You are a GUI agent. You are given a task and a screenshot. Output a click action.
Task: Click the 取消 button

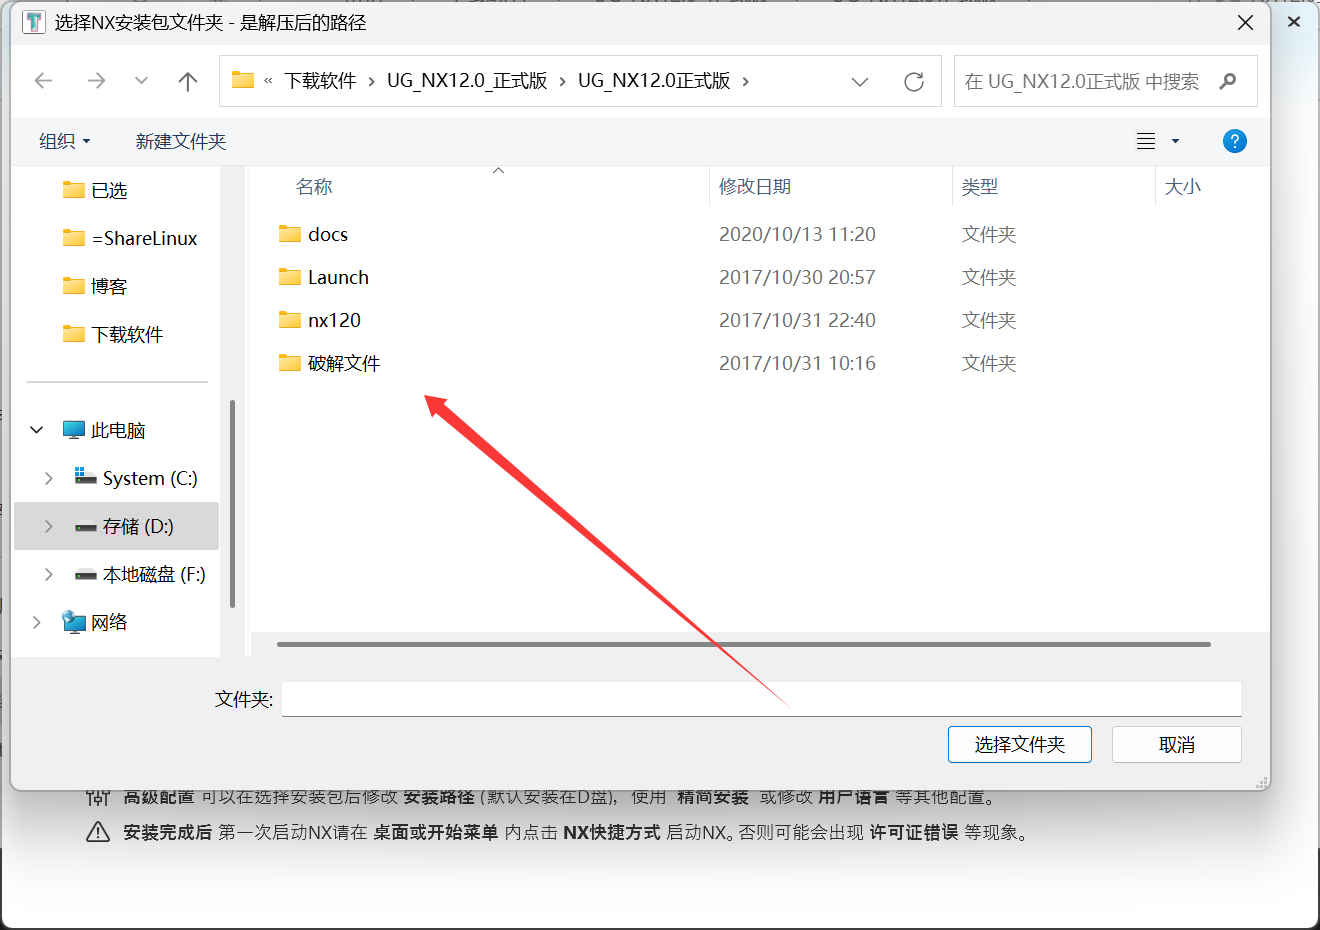pos(1176,744)
